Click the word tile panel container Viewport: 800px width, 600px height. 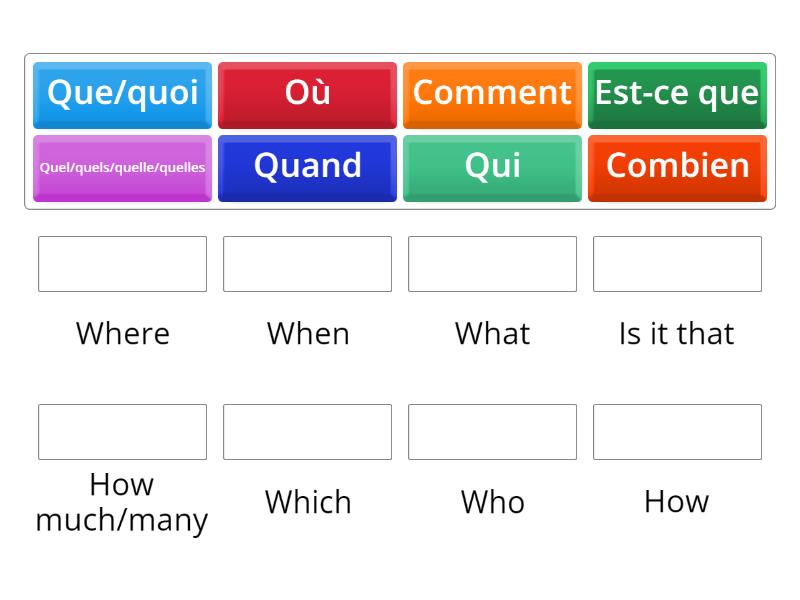tap(400, 131)
